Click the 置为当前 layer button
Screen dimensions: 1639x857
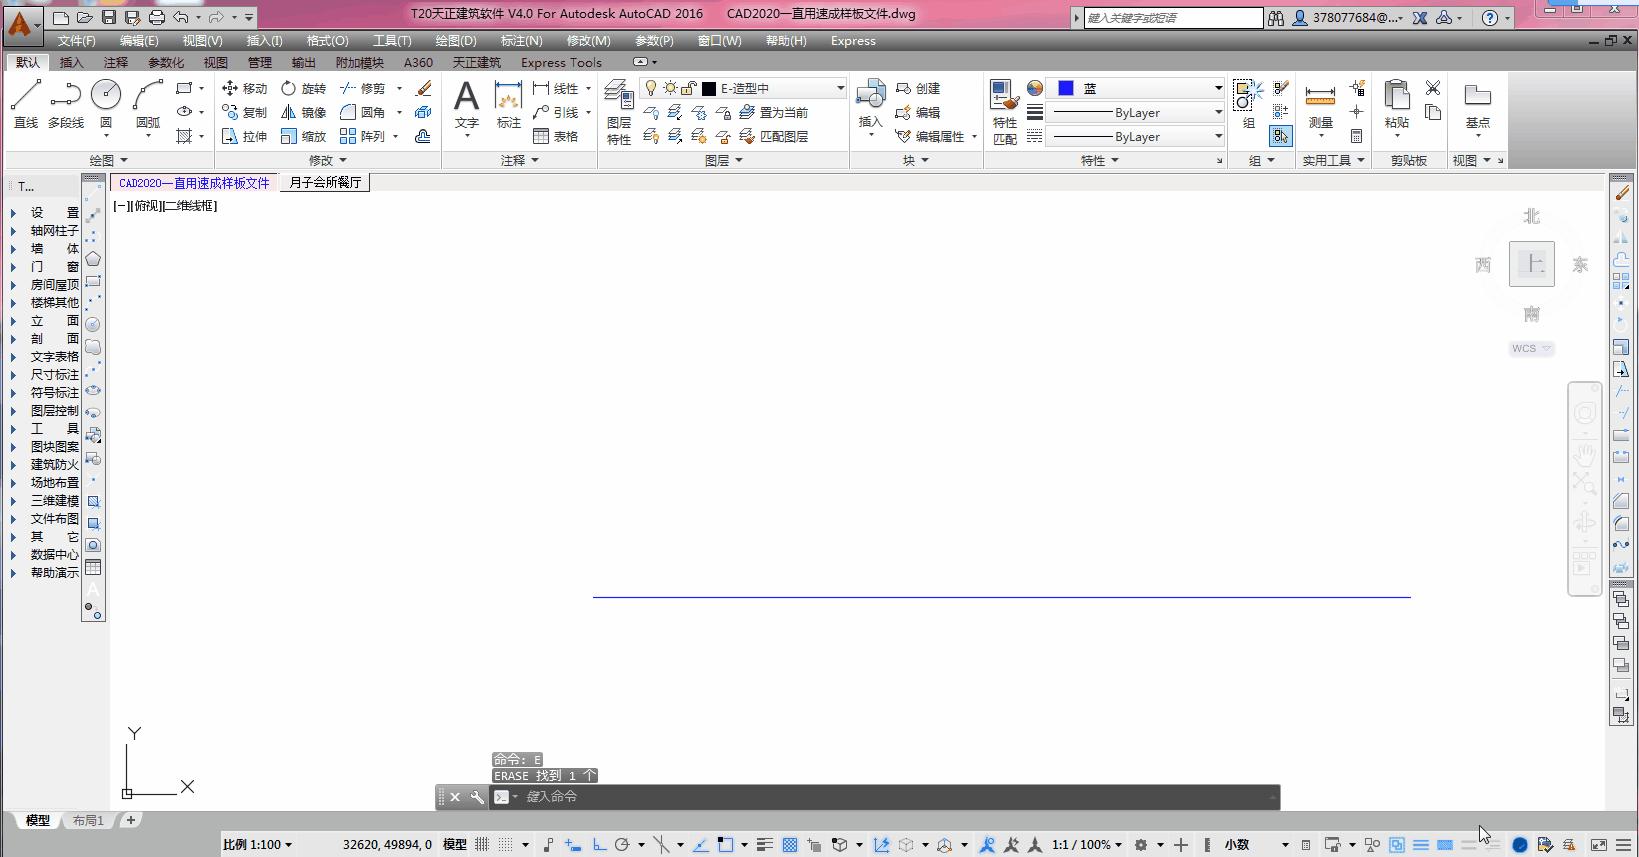point(774,112)
